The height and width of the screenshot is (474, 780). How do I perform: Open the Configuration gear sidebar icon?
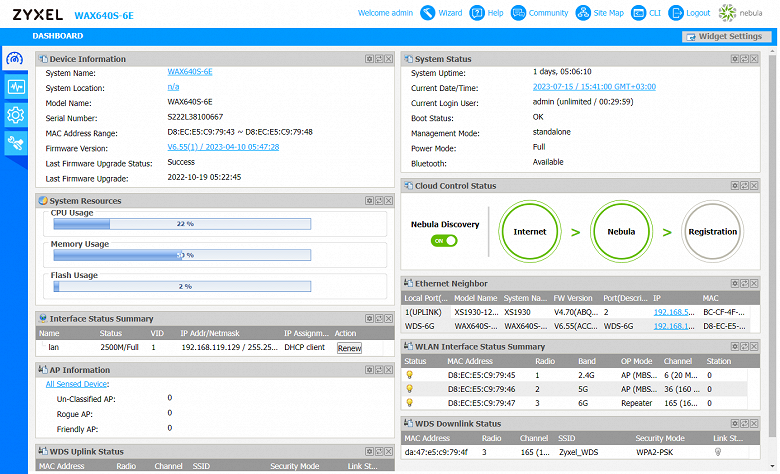(15, 115)
